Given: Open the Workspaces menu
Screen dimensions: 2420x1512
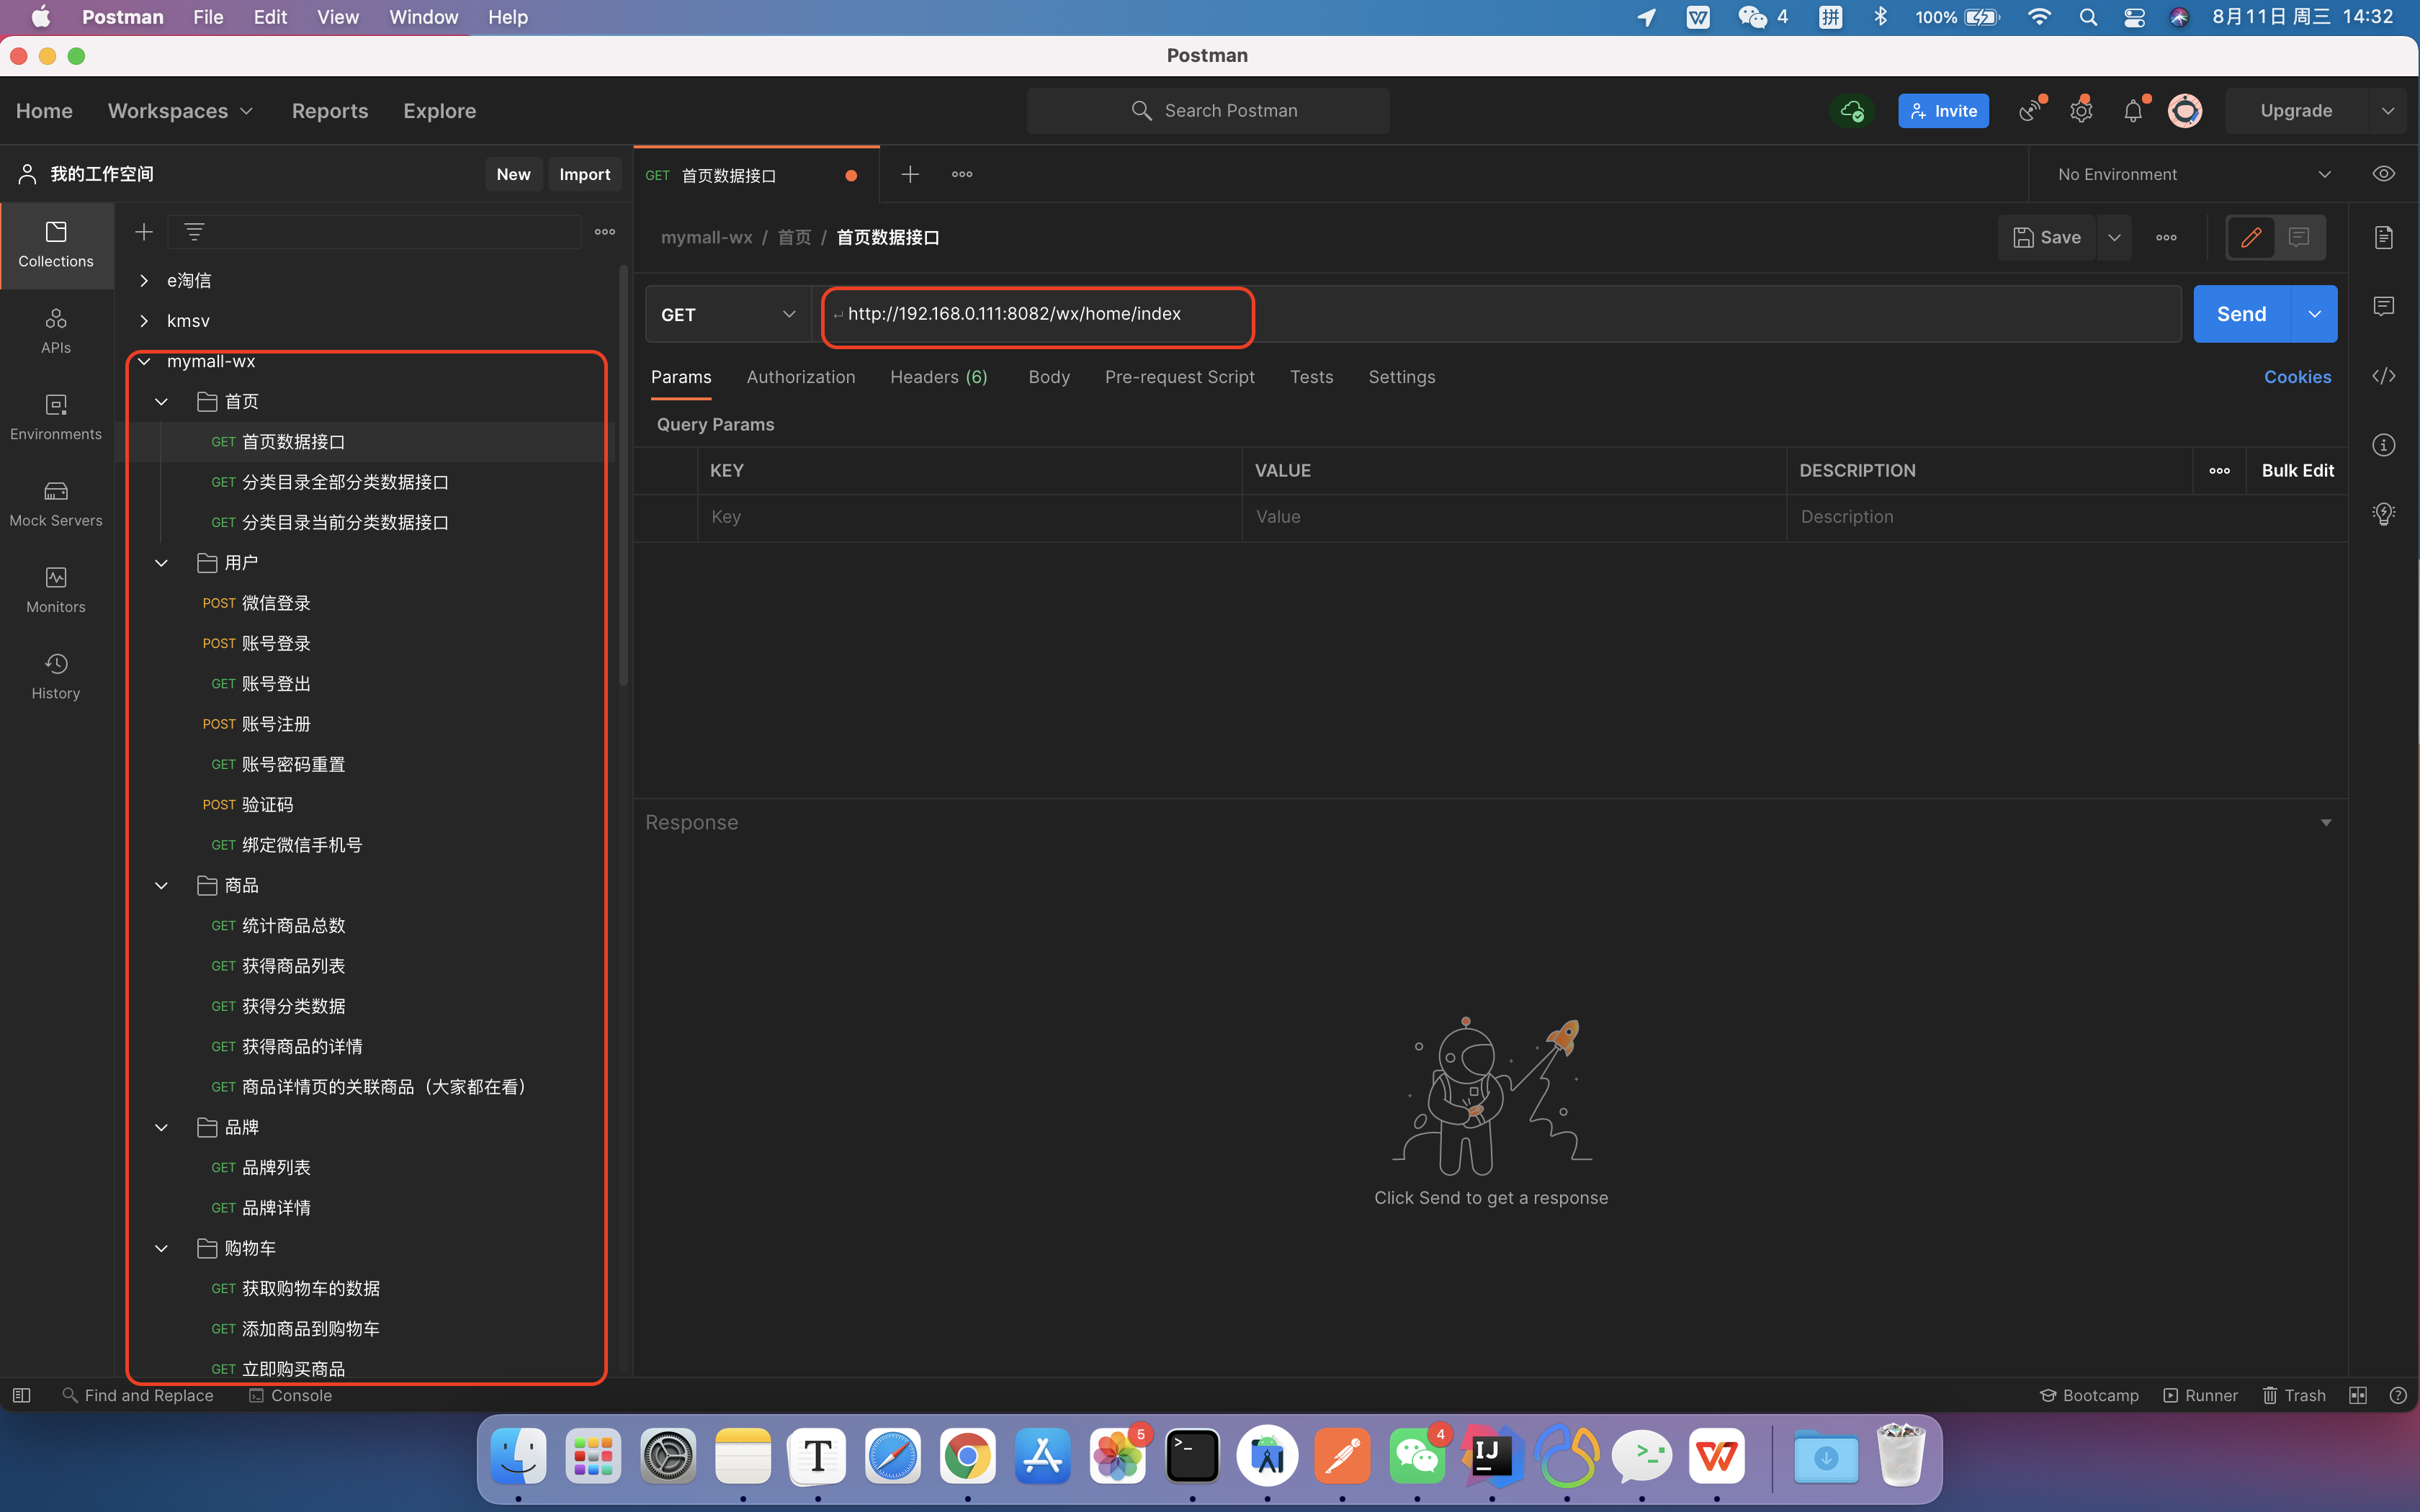Looking at the screenshot, I should pos(180,111).
